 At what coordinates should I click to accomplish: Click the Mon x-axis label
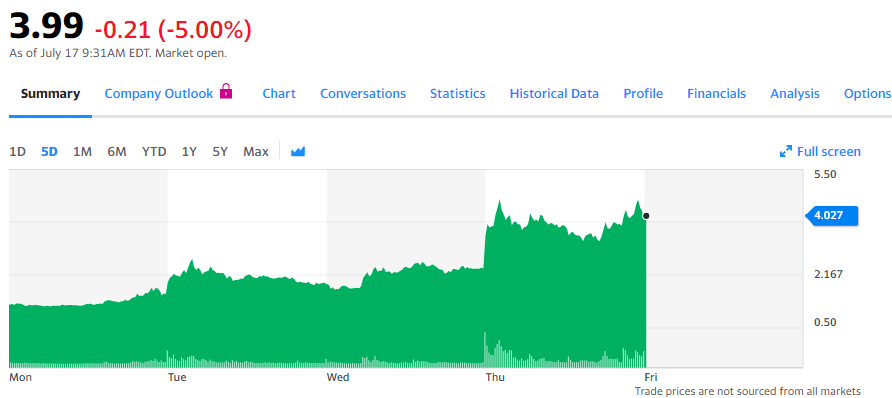pyautogui.click(x=20, y=378)
